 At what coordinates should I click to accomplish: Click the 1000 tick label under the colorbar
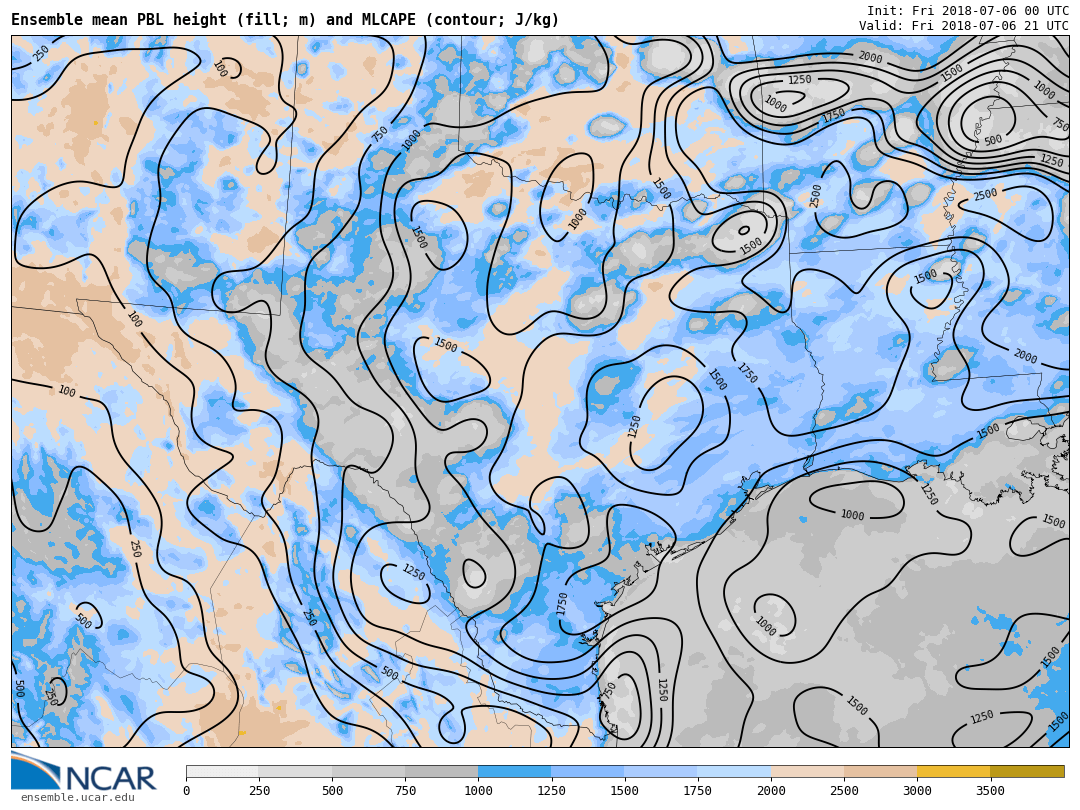(x=478, y=791)
